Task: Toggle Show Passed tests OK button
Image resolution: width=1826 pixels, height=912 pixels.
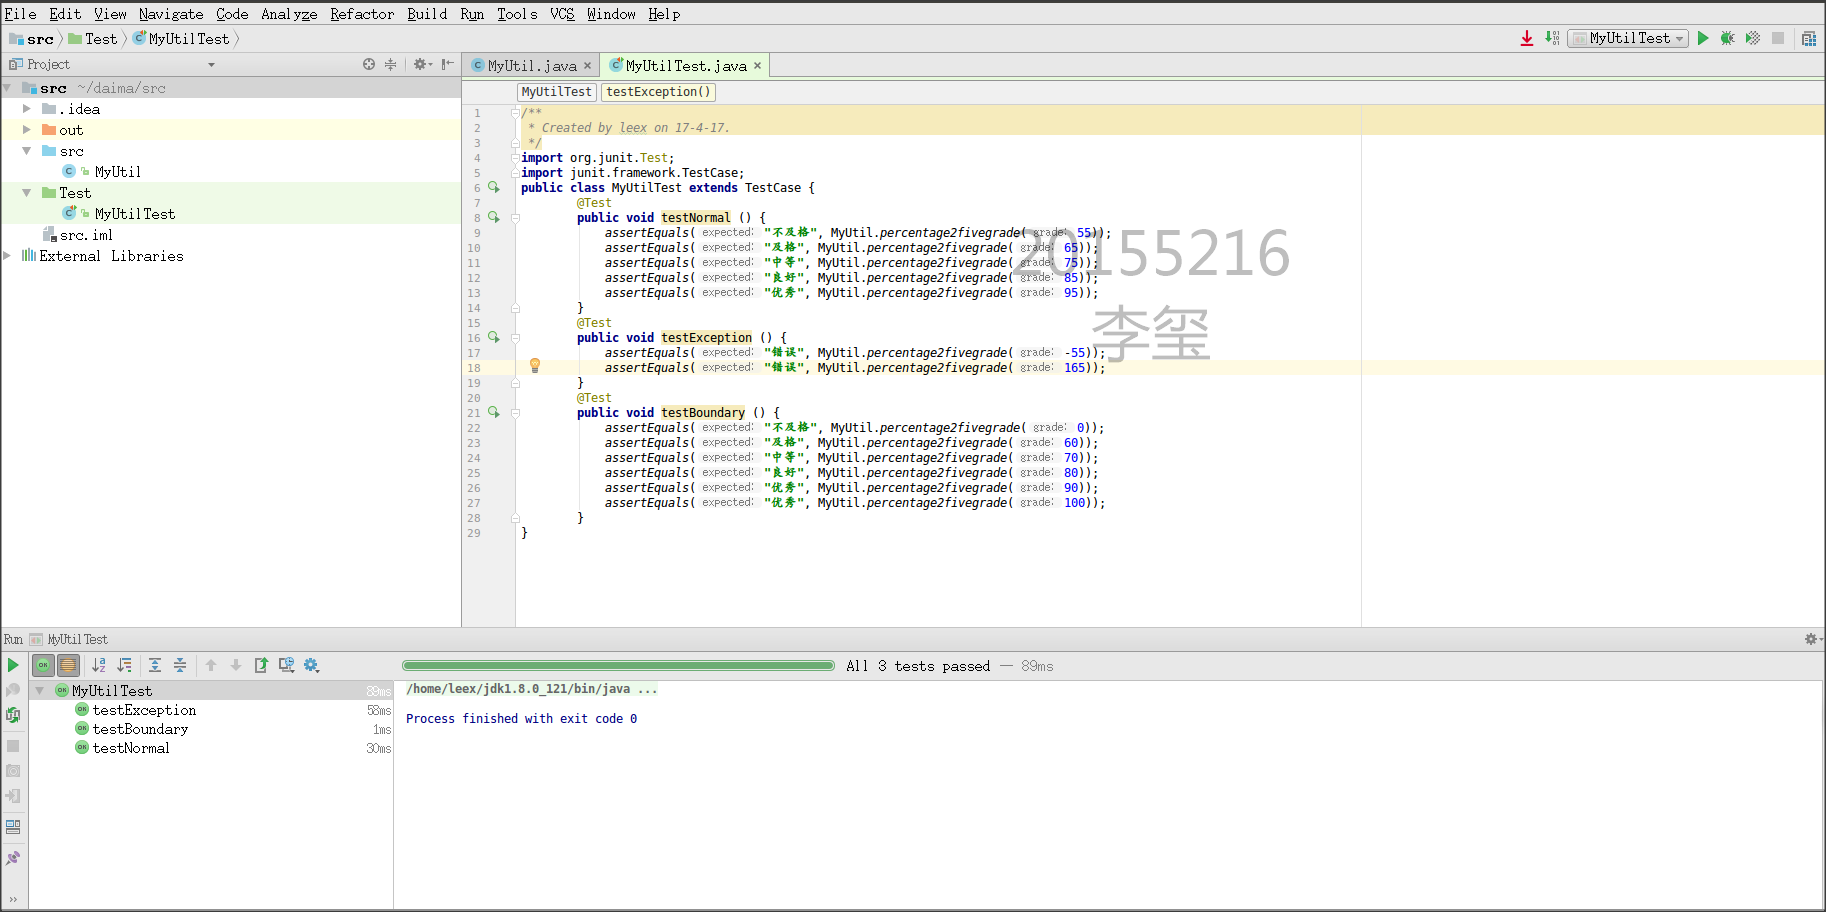Action: point(43,665)
